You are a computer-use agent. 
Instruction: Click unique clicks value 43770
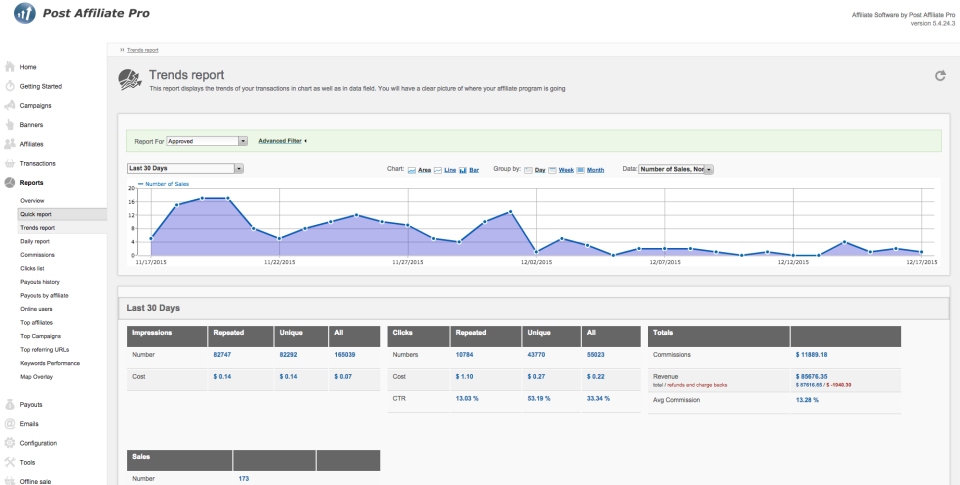(536, 355)
